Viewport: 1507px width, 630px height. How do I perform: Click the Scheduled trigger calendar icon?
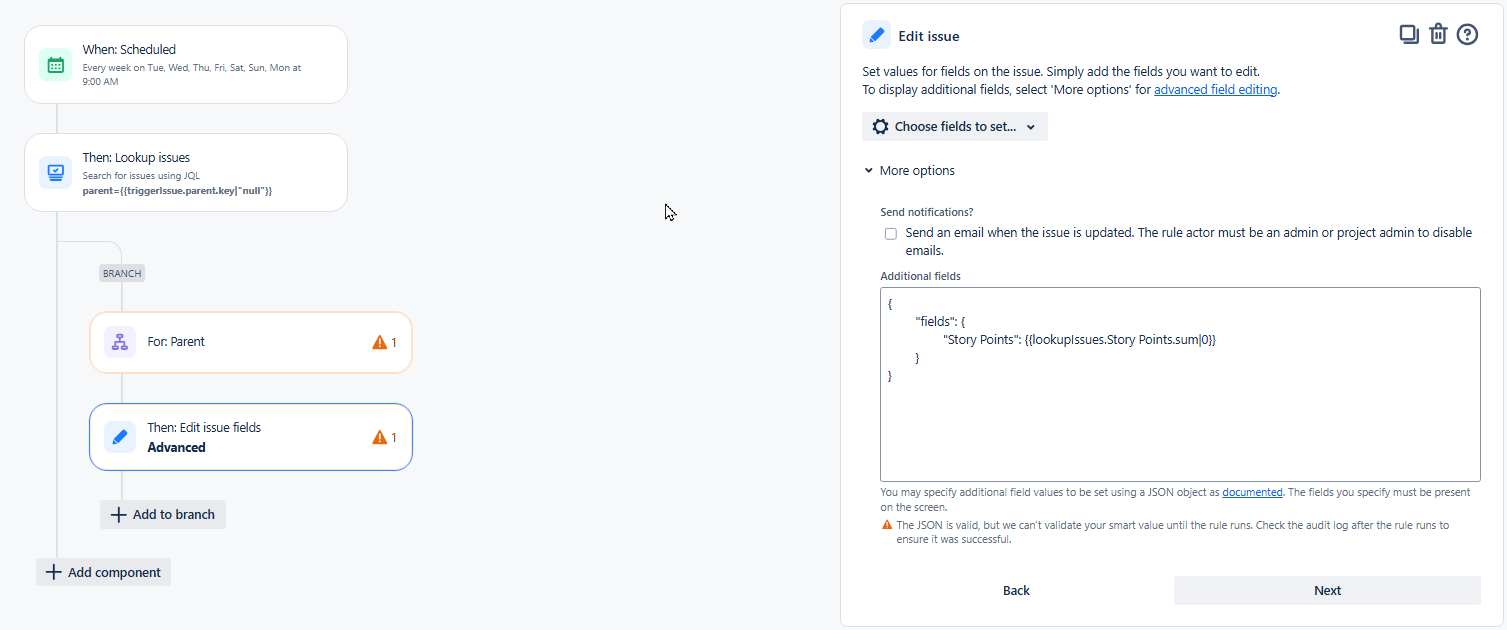pos(55,65)
